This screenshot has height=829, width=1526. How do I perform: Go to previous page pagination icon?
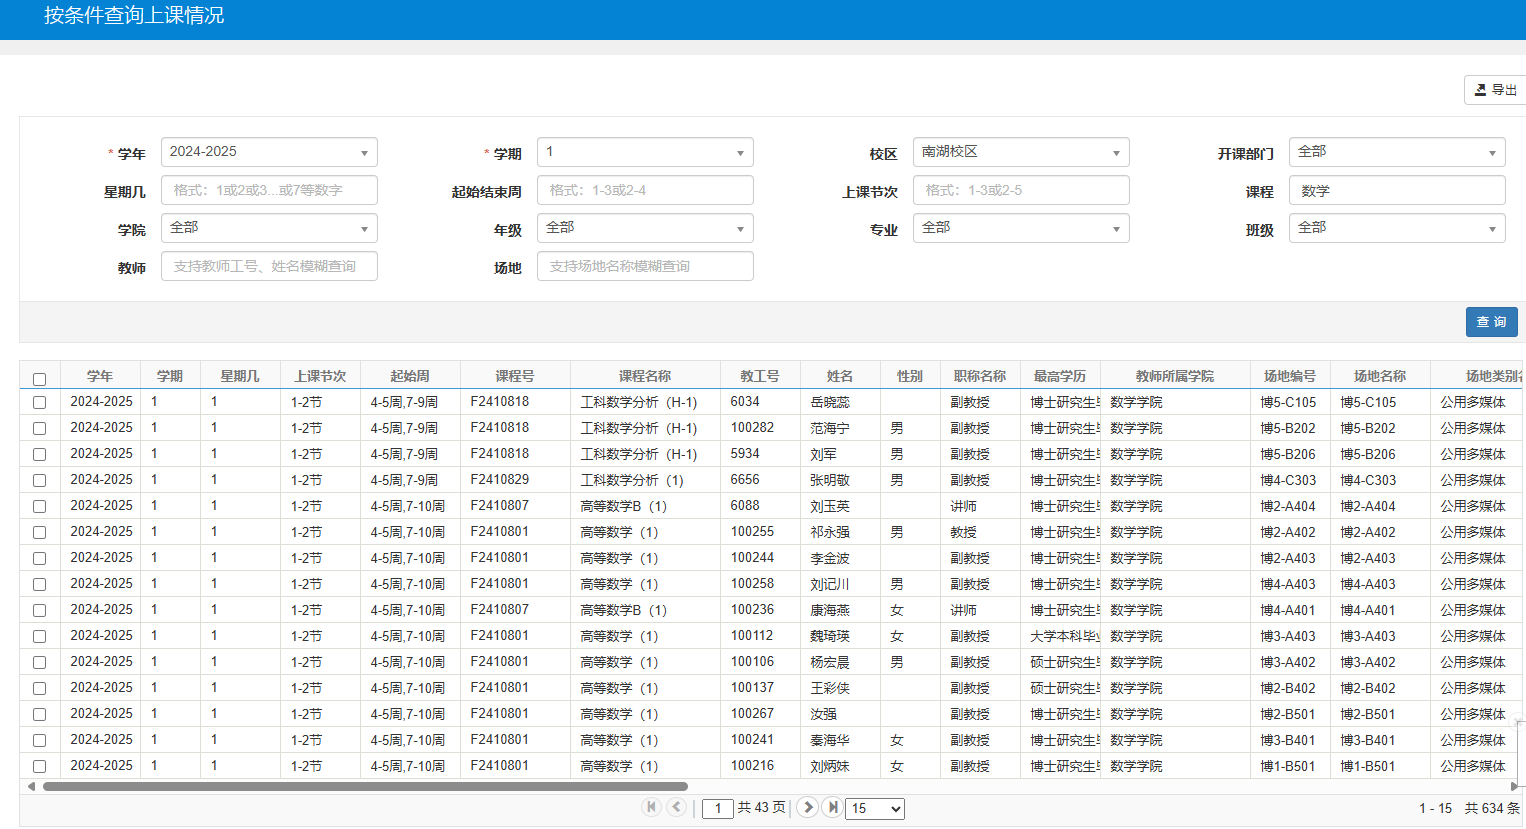(x=677, y=807)
